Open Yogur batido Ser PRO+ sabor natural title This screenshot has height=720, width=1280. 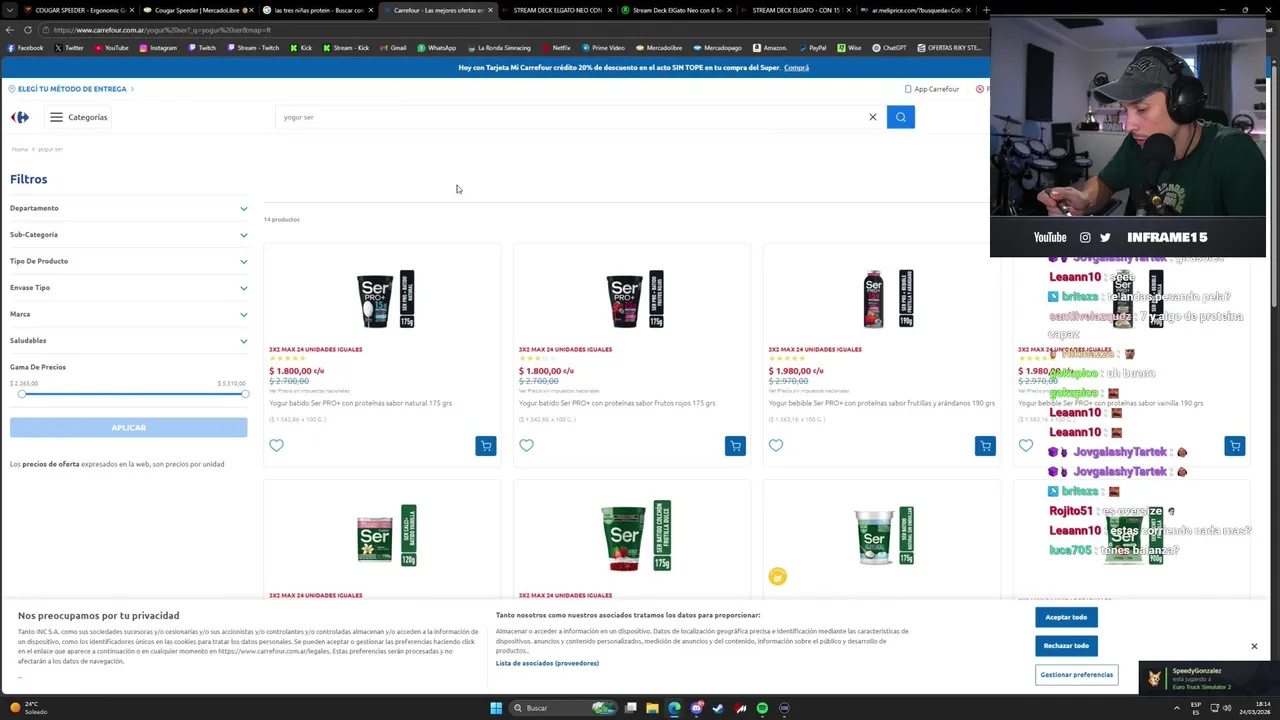click(360, 403)
